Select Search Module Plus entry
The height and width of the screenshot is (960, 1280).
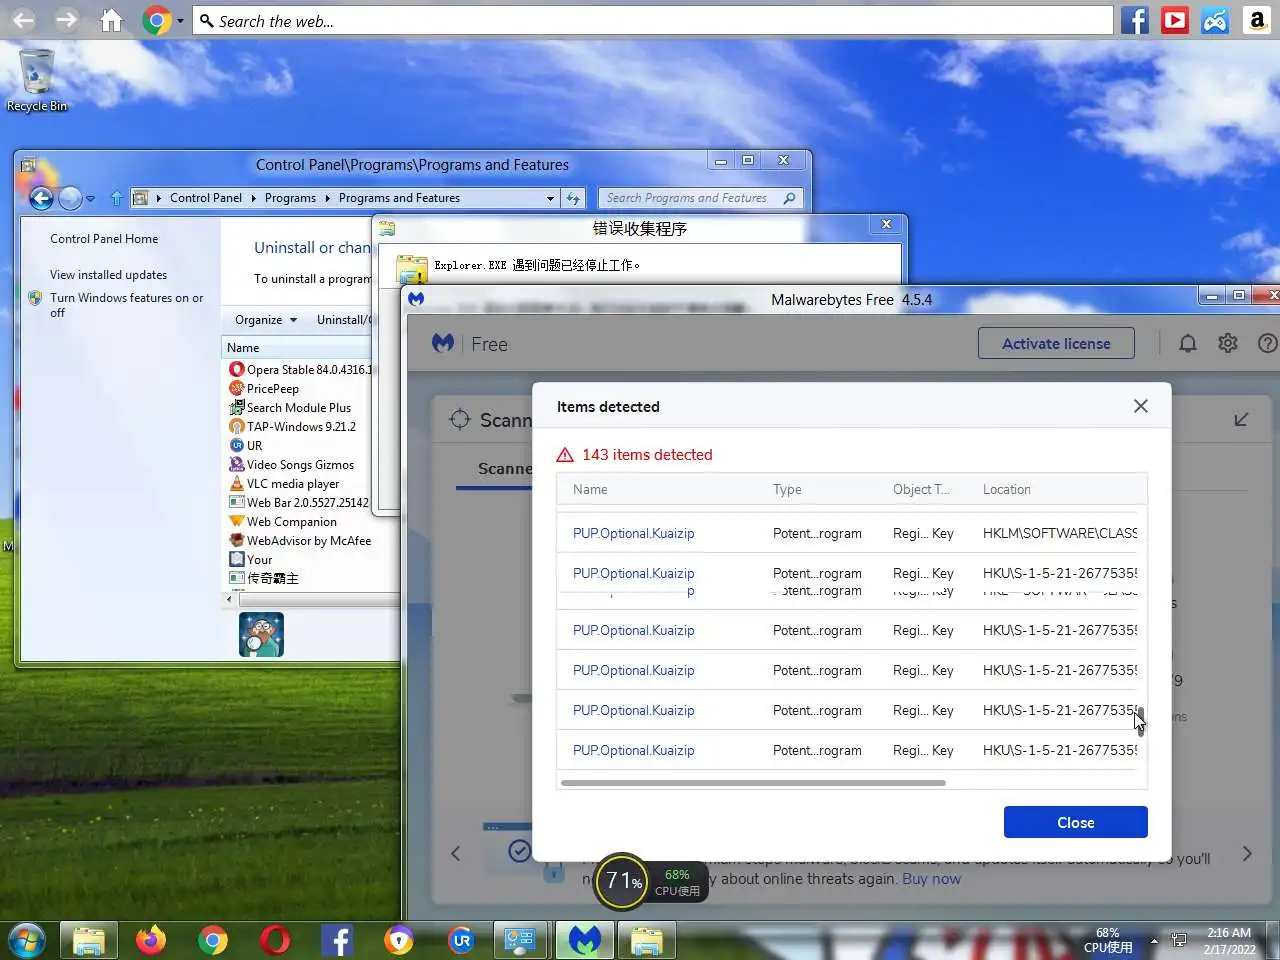click(290, 408)
